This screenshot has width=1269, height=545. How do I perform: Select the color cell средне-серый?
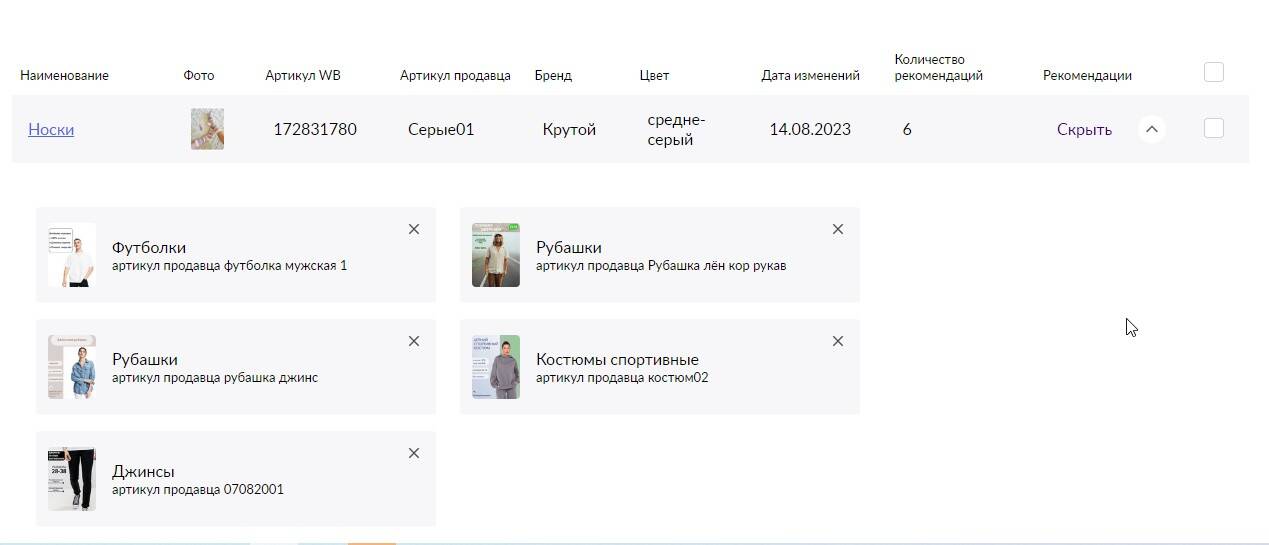tap(676, 130)
